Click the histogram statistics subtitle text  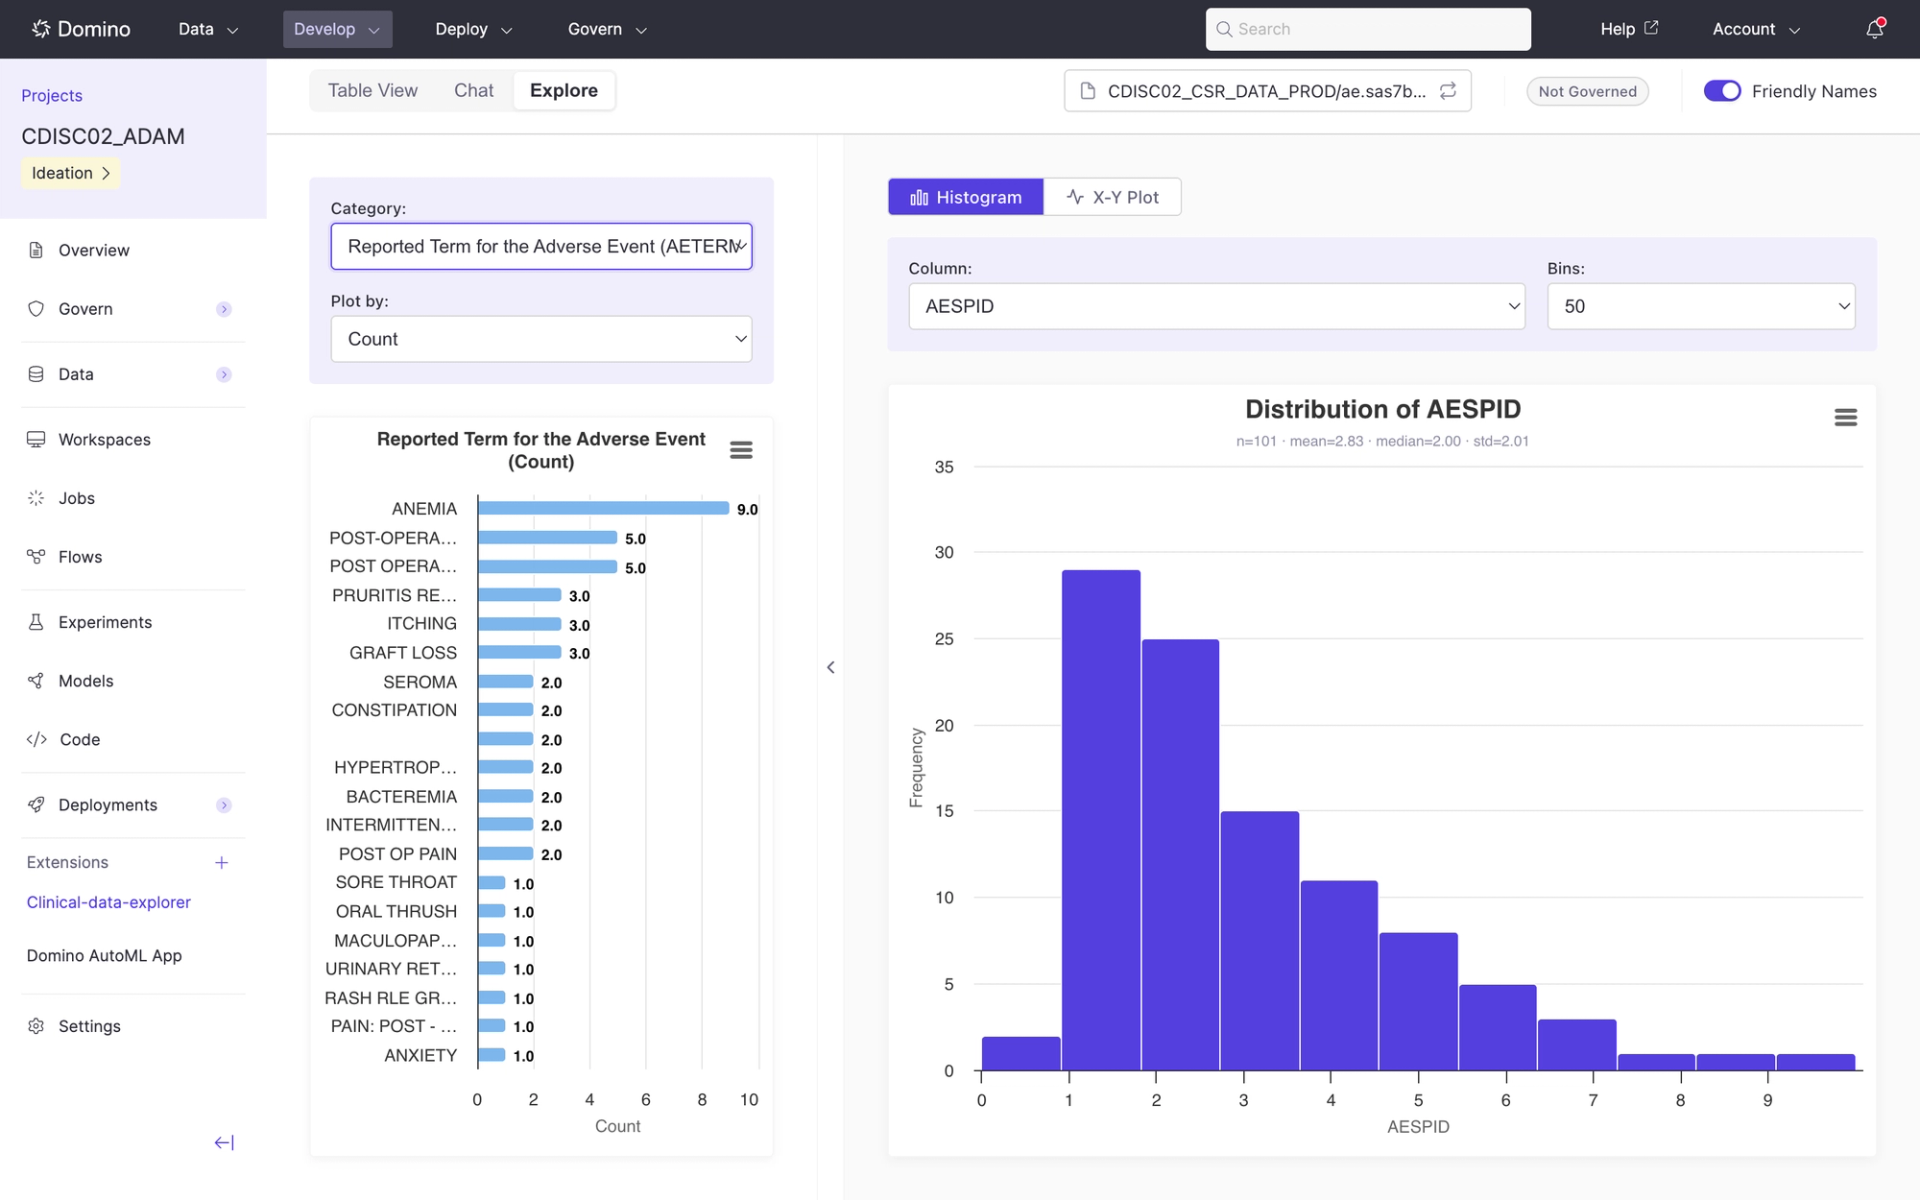pos(1382,441)
